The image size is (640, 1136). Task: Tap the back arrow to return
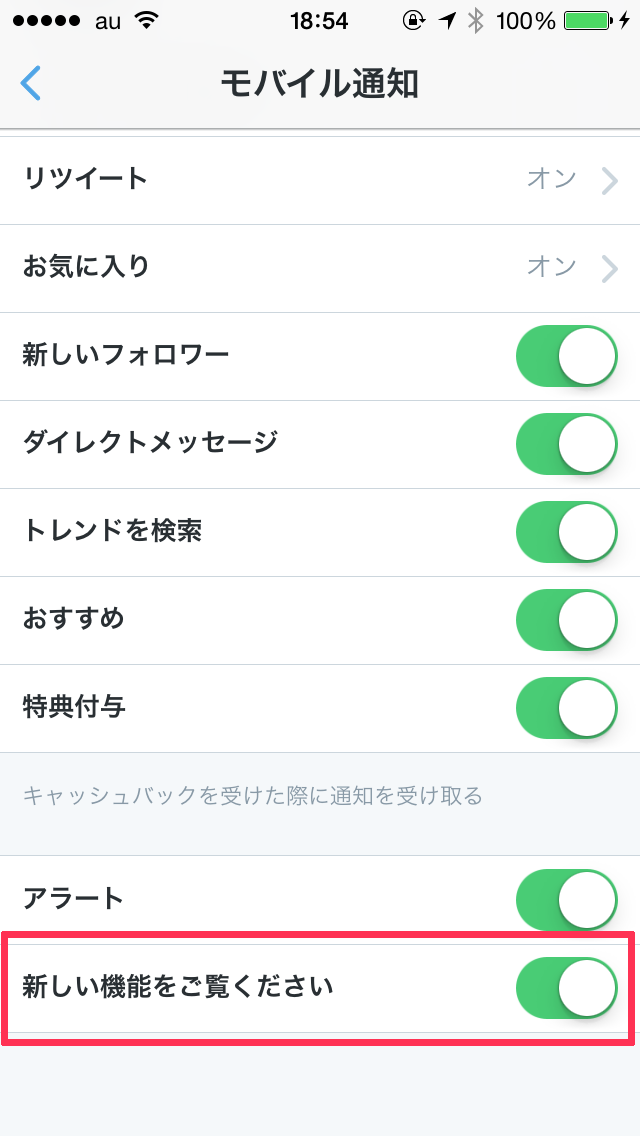pyautogui.click(x=30, y=84)
